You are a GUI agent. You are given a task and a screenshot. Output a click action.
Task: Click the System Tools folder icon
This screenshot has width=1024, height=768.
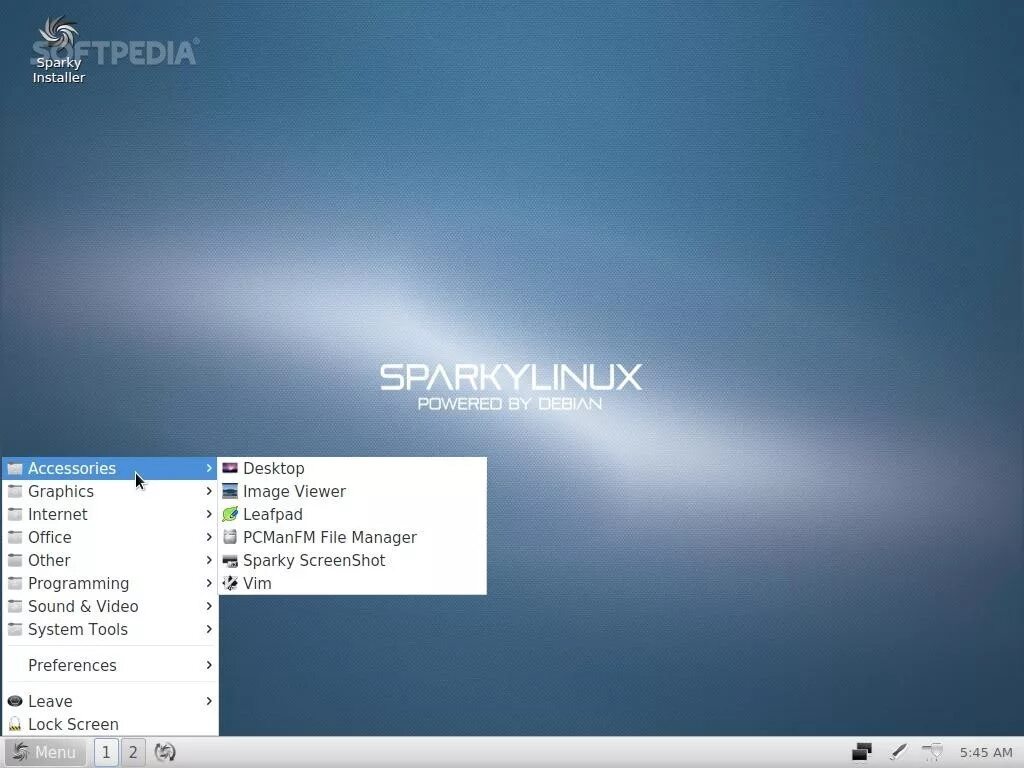(15, 629)
